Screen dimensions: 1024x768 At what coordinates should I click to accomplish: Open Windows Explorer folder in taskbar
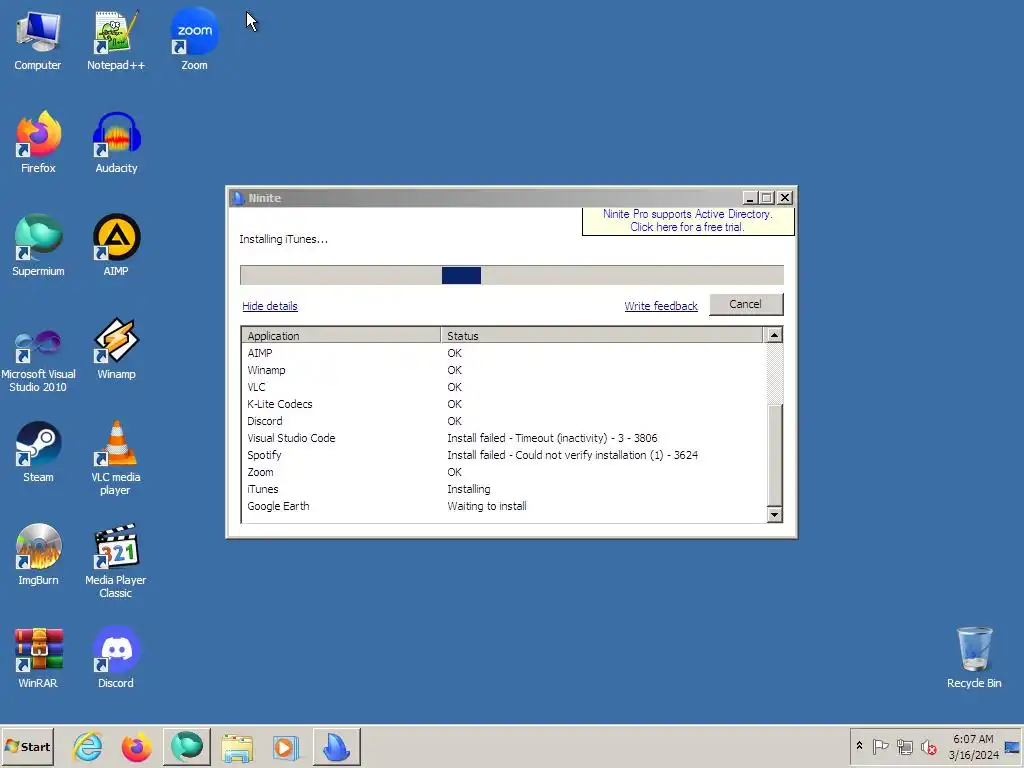(236, 746)
